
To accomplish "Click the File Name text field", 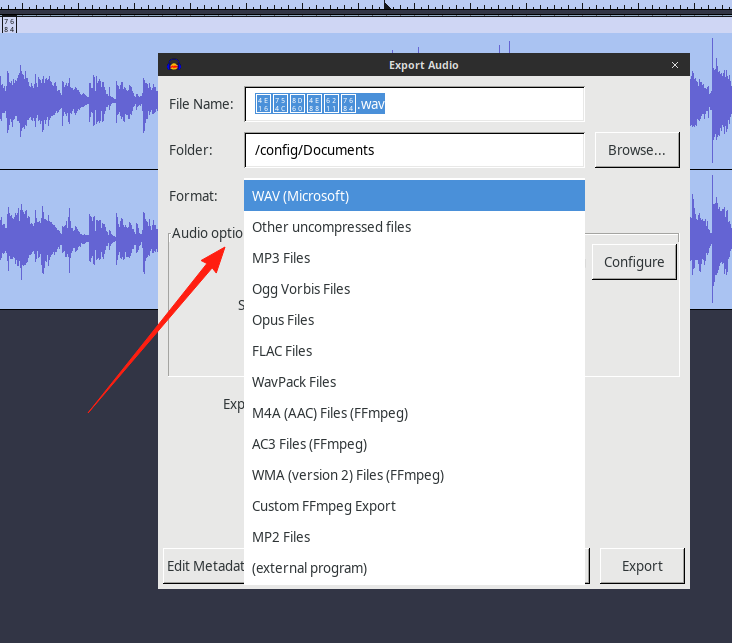I will pos(414,104).
